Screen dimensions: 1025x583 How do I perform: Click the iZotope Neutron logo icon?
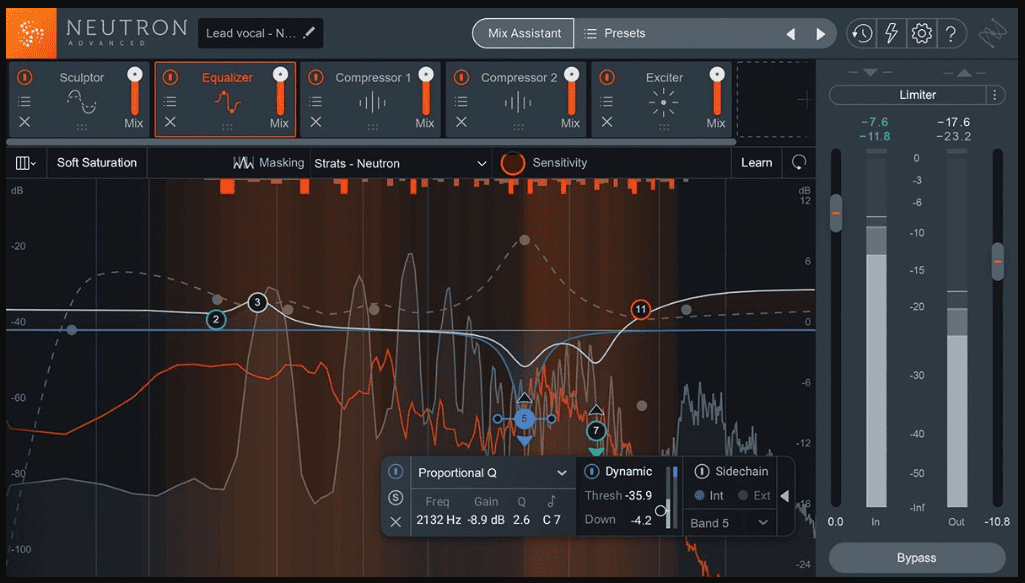[x=31, y=33]
